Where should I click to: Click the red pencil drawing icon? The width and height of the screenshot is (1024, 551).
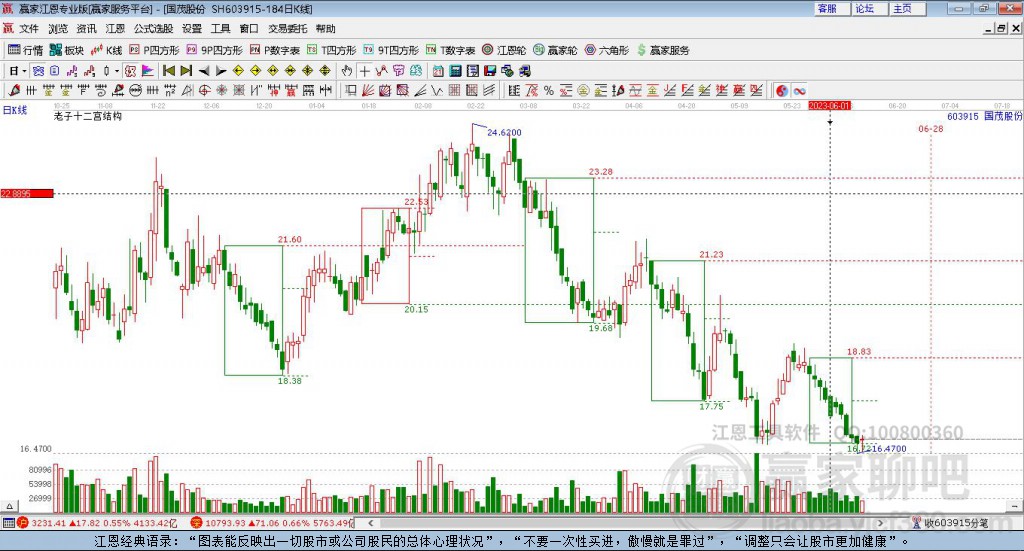click(14, 91)
